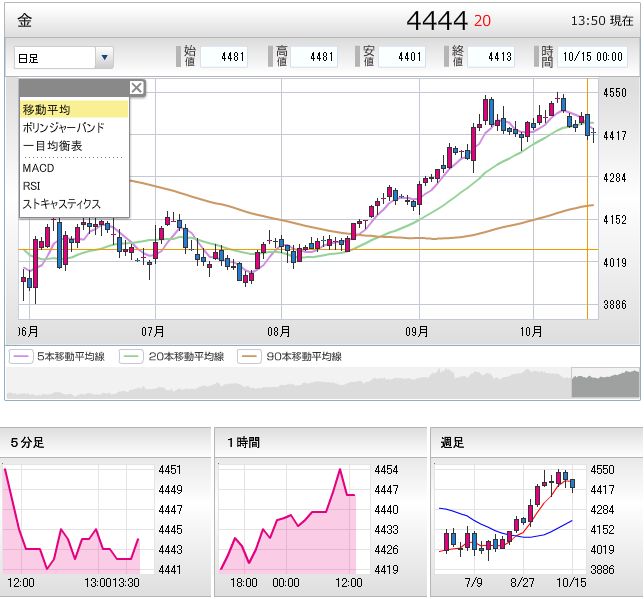Select 一目均衡表 from the indicator menu
This screenshot has width=644, height=599.
52,146
